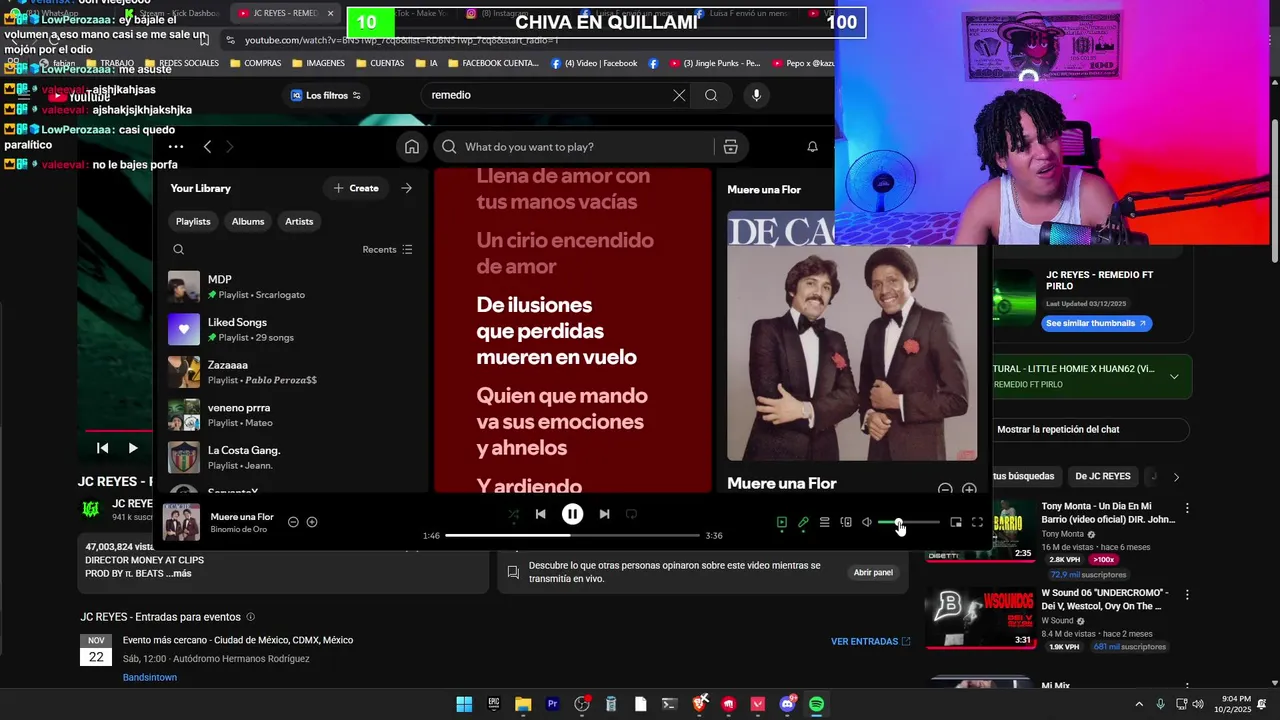Viewport: 1280px width, 720px height.
Task: Mute Spotify volume speaker icon
Action: (867, 522)
